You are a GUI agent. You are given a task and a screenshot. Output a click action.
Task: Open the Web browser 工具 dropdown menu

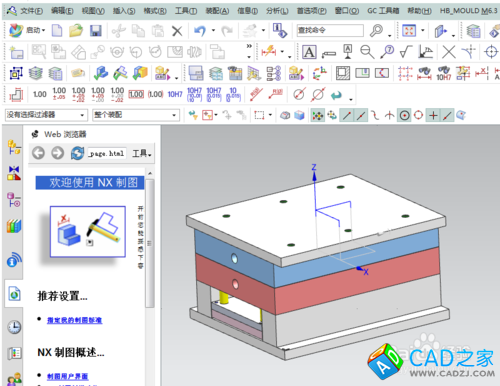142,153
